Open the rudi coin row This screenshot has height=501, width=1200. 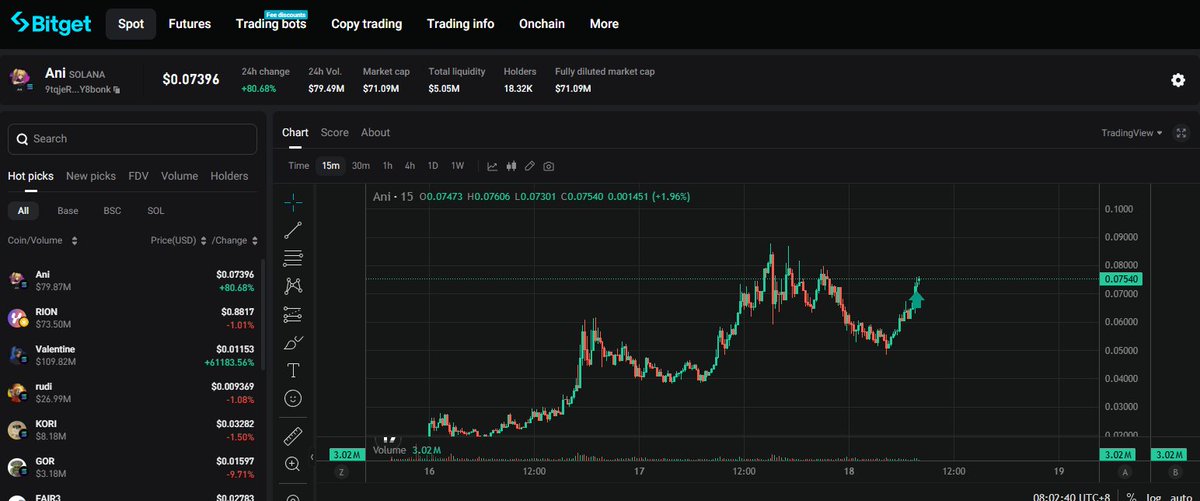(131, 393)
